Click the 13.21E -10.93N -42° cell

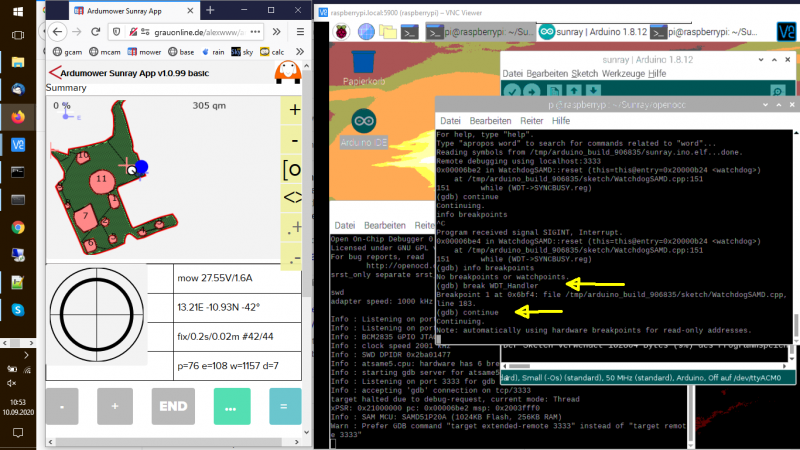coord(237,307)
